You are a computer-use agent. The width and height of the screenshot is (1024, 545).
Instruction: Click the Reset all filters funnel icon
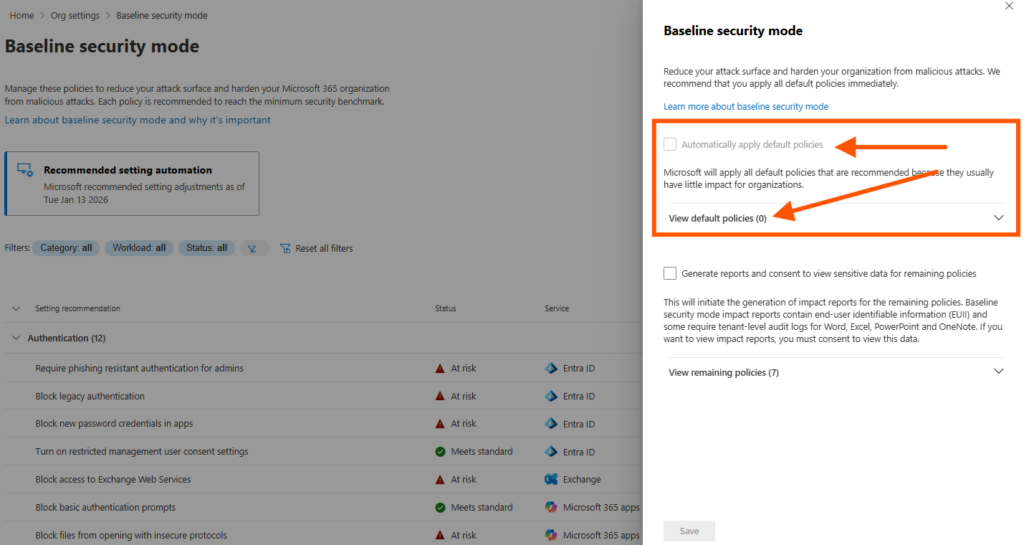pyautogui.click(x=285, y=248)
